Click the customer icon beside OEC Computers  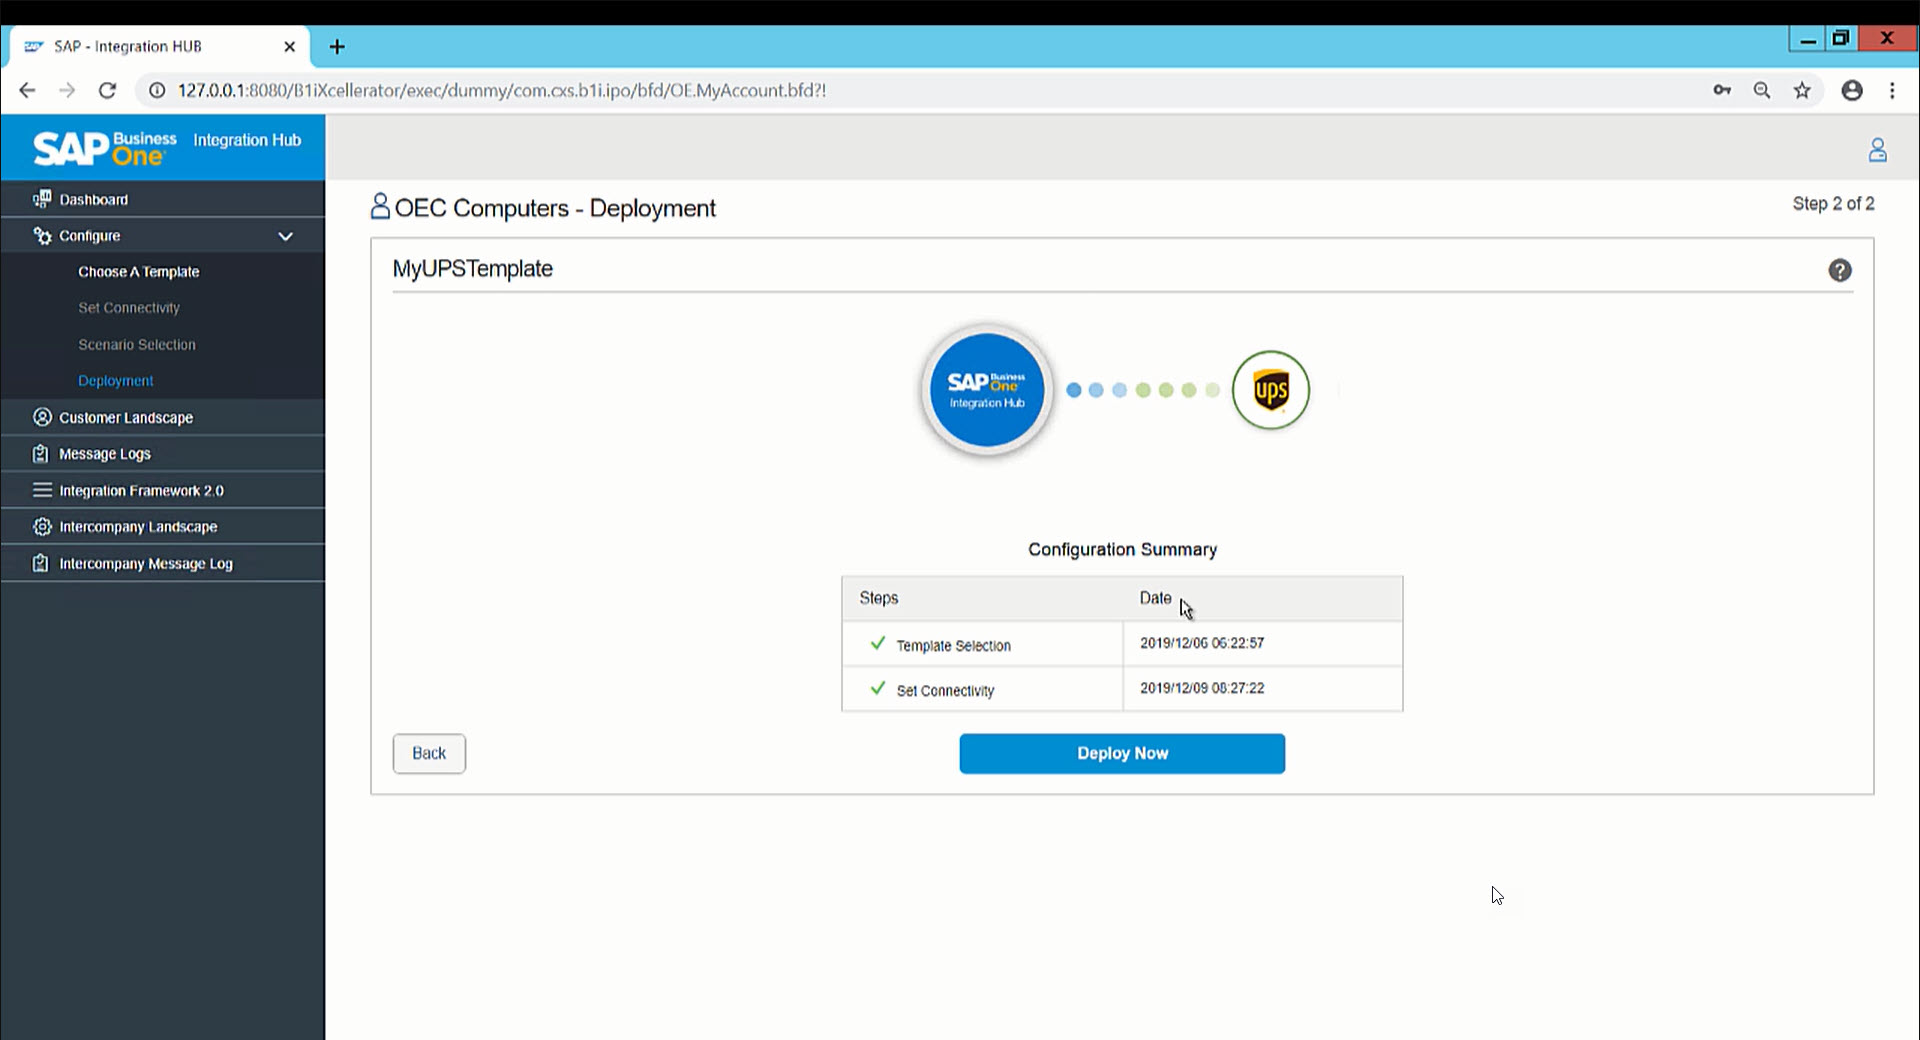tap(380, 206)
